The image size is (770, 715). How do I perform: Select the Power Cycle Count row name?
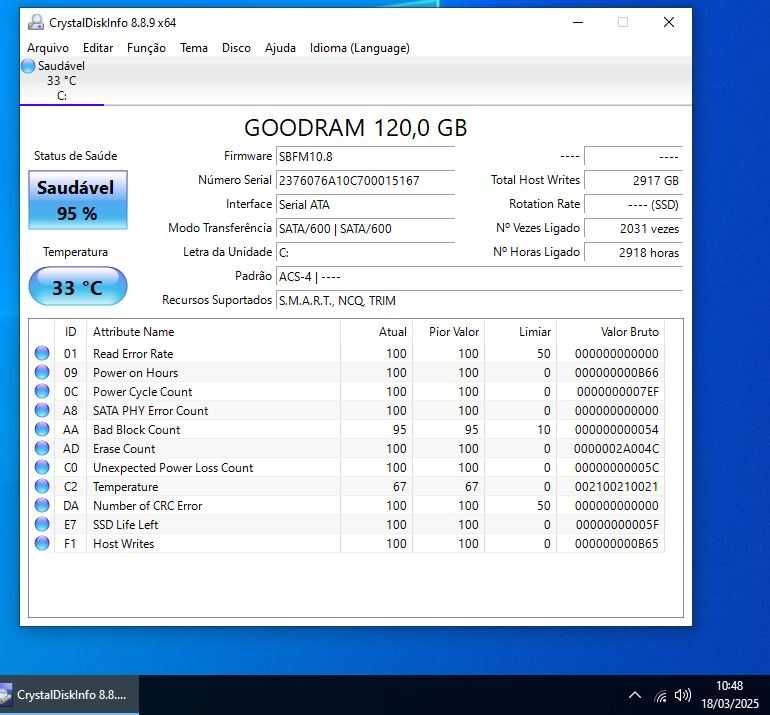142,392
